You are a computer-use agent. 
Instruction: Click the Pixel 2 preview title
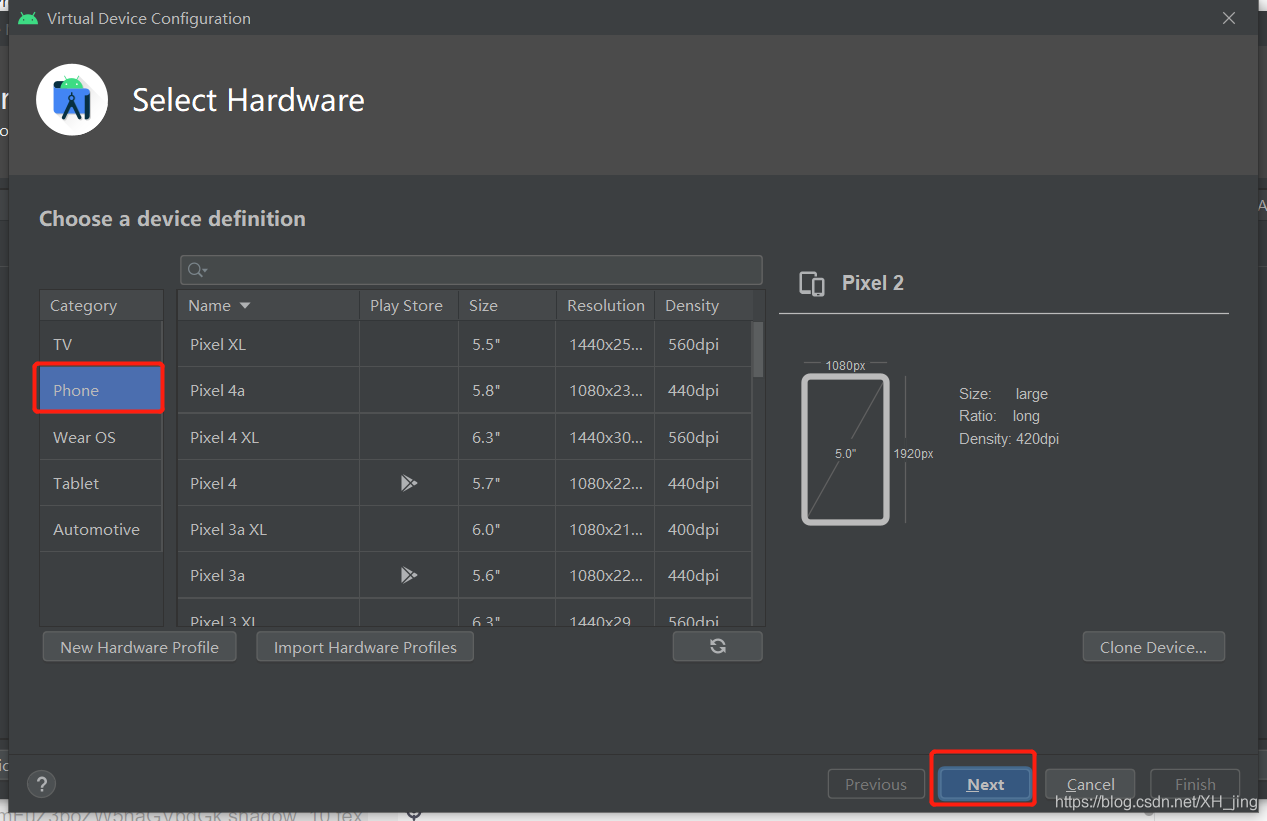tap(873, 283)
